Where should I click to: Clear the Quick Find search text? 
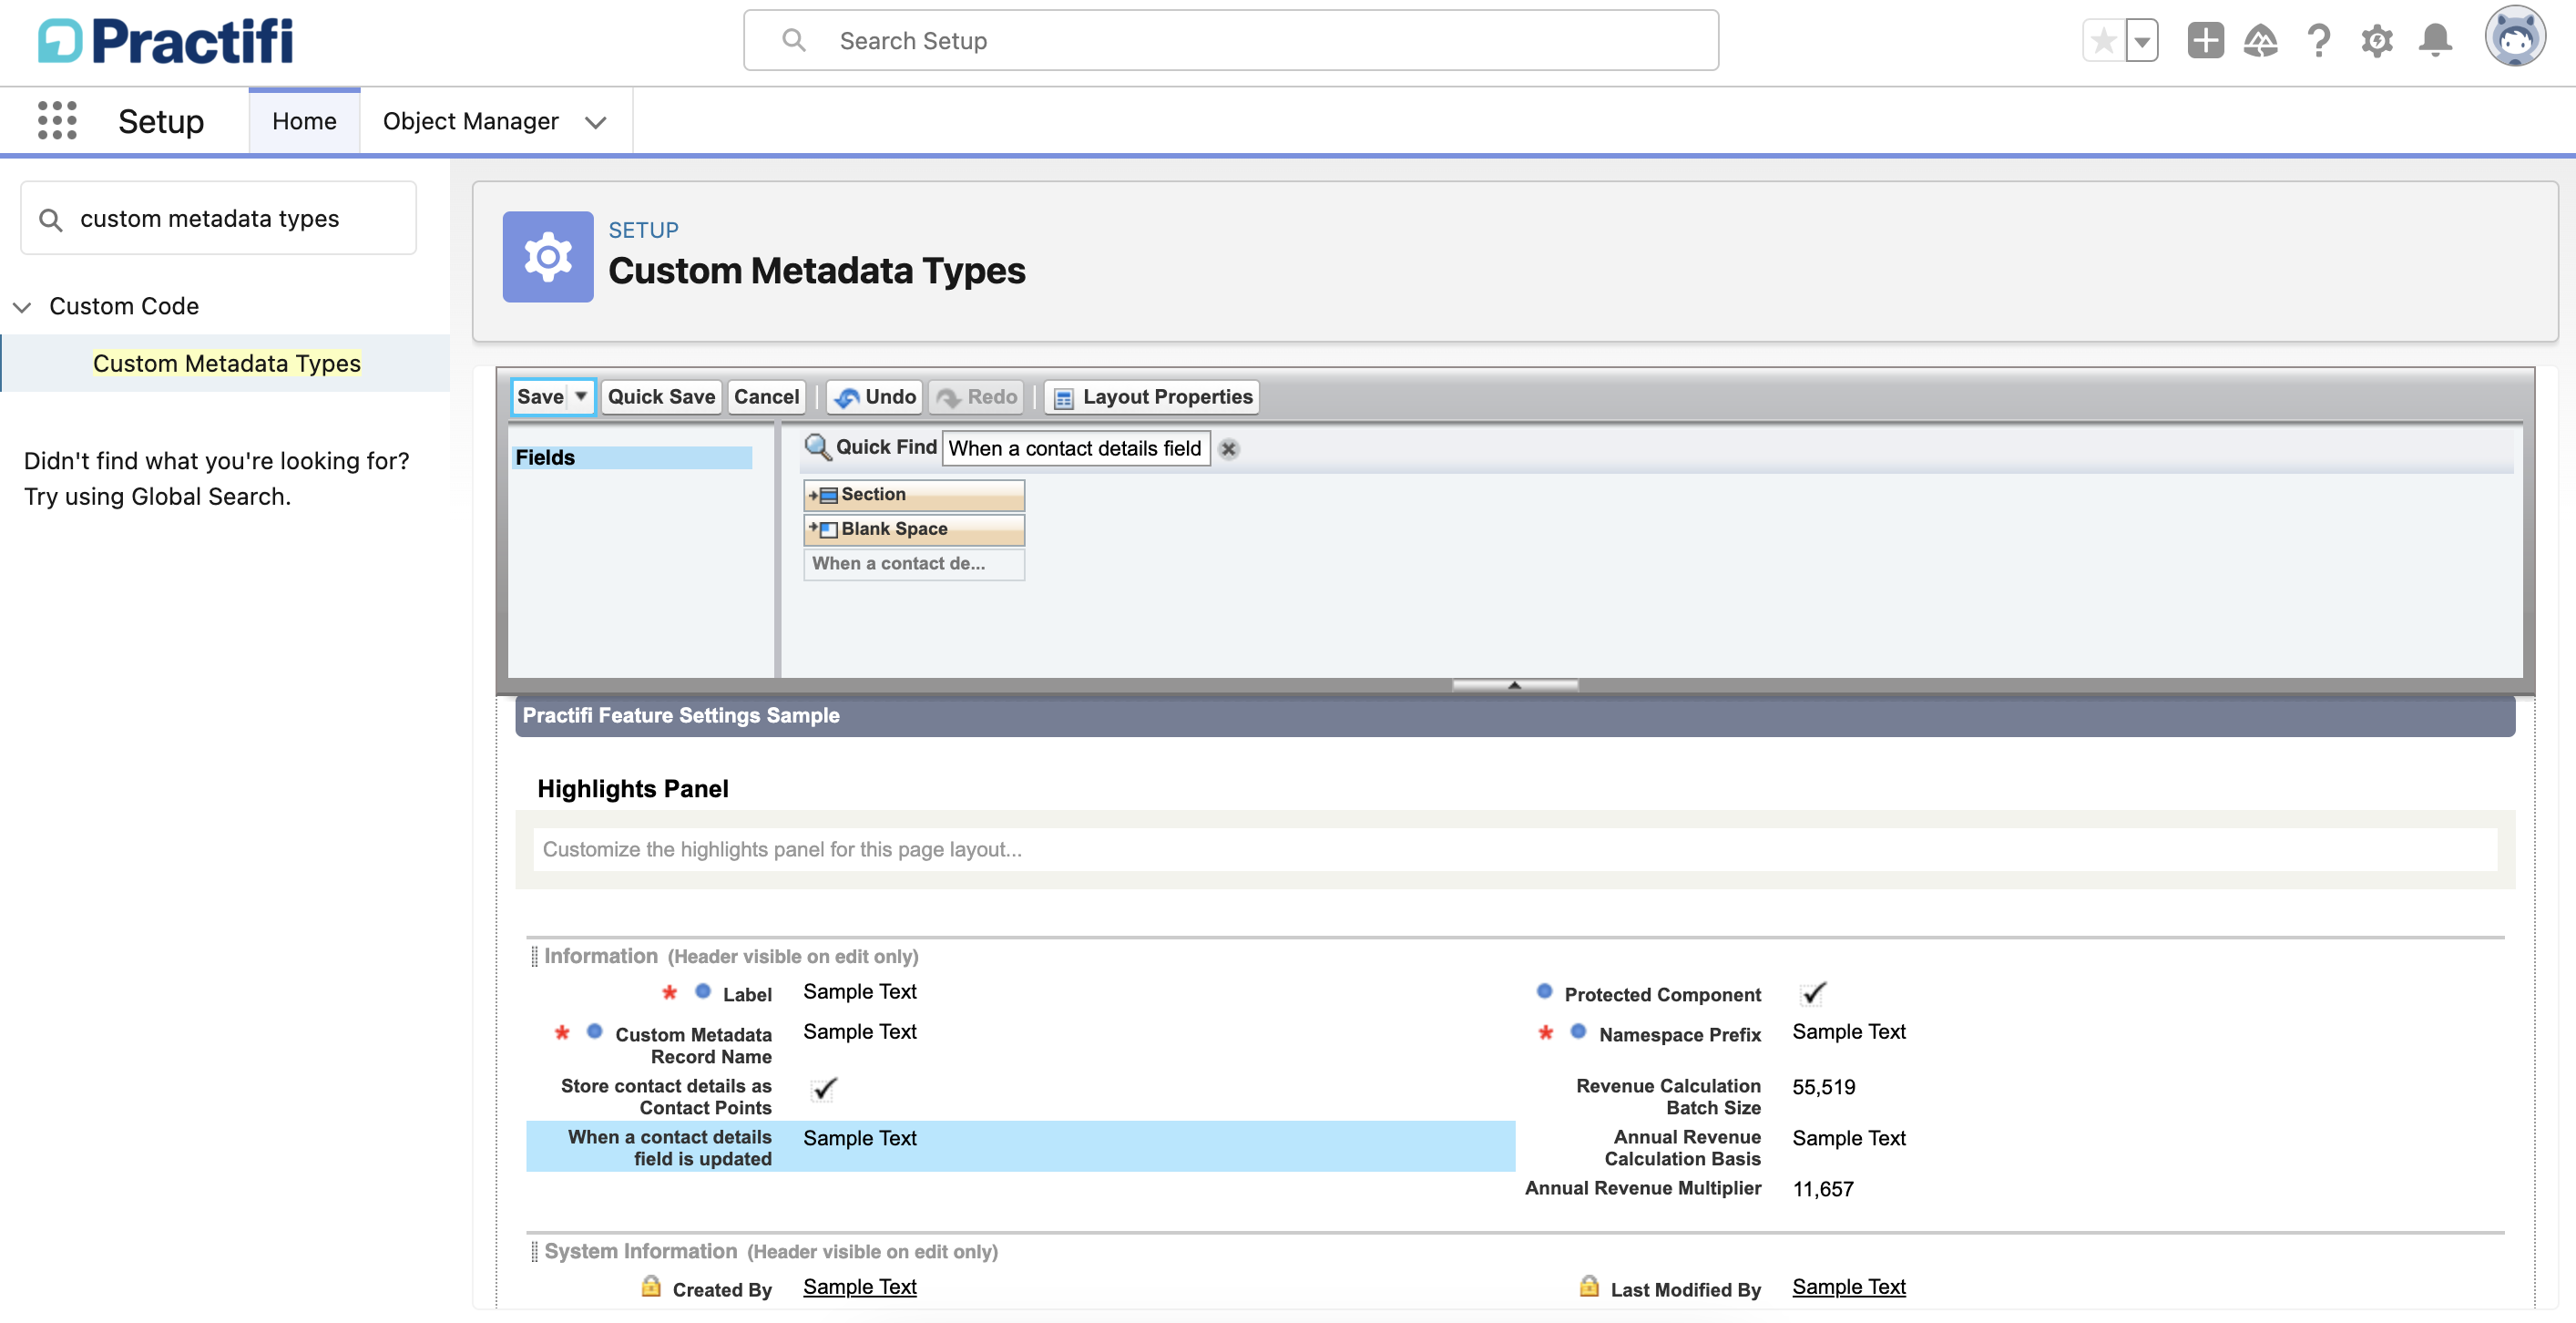point(1229,449)
